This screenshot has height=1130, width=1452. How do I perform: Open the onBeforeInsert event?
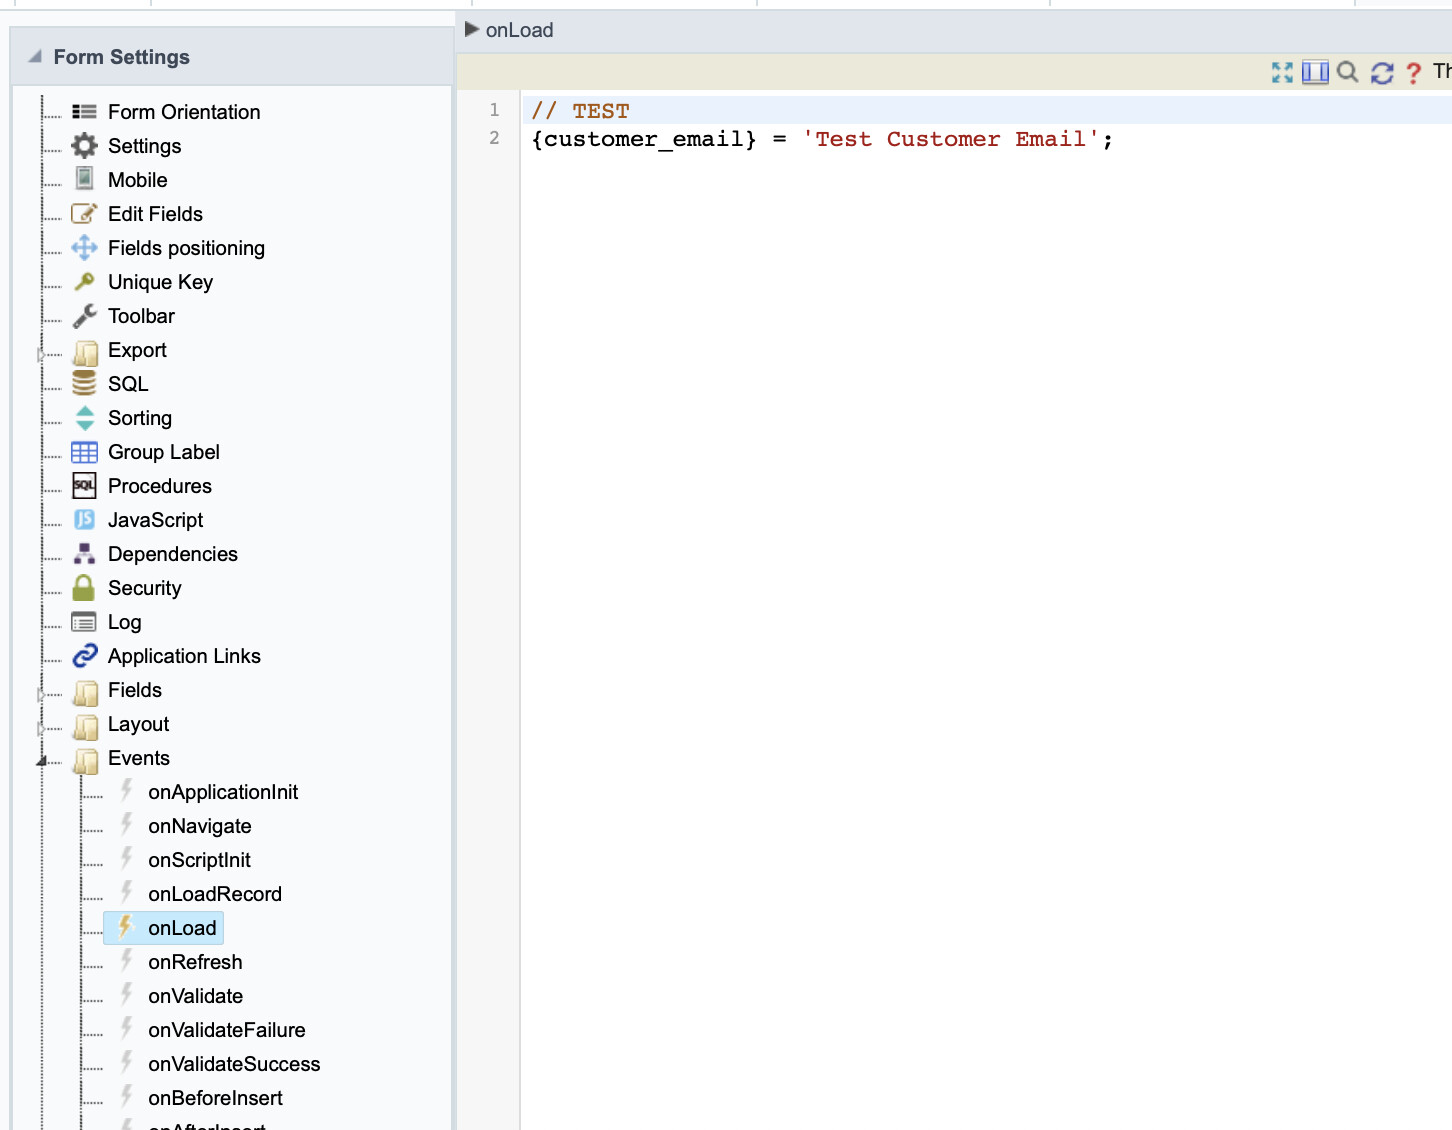(215, 1098)
